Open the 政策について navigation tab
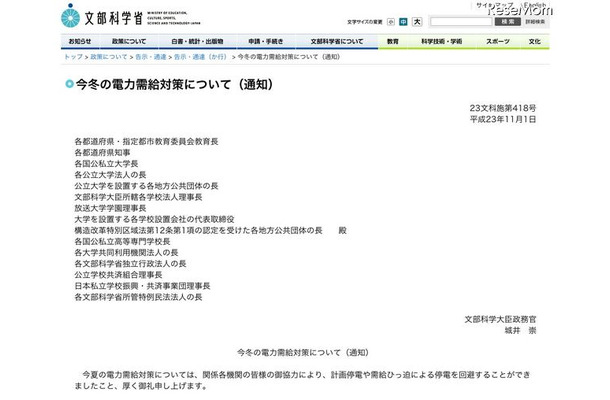Viewport: 610px width, 400px height. click(129, 41)
